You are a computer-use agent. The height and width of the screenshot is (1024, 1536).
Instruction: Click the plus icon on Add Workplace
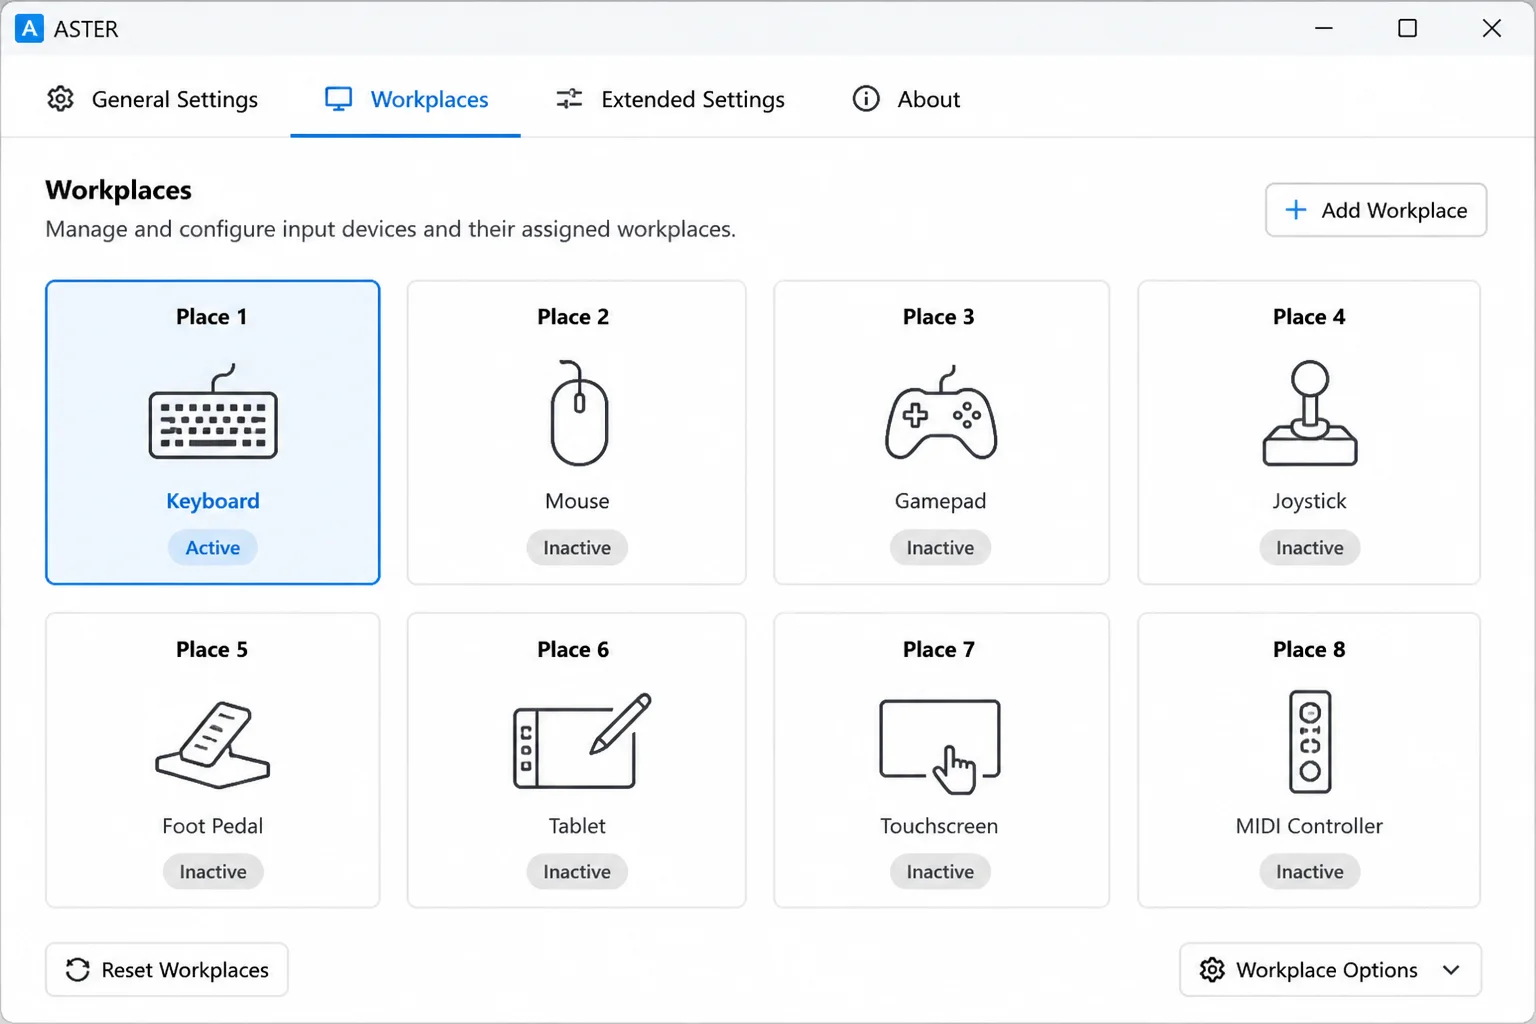point(1296,210)
